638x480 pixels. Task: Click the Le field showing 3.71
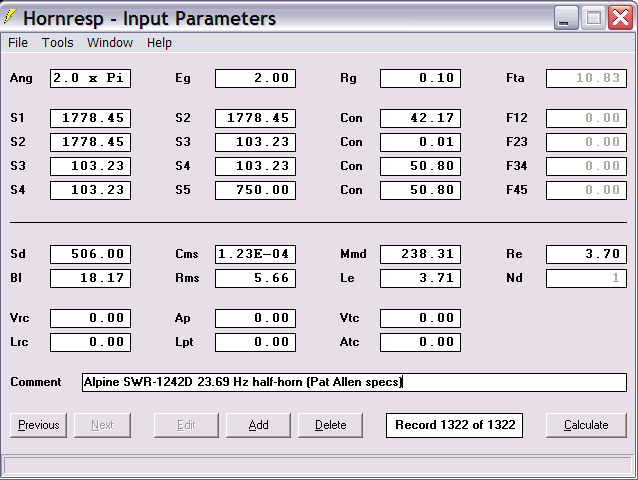[420, 278]
